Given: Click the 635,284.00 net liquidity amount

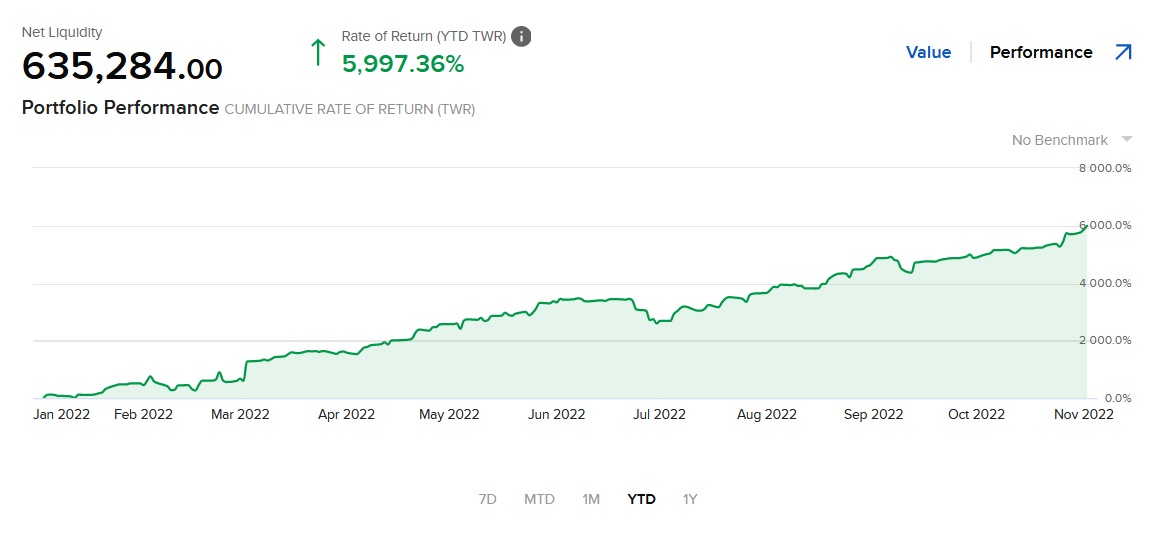Looking at the screenshot, I should pyautogui.click(x=122, y=68).
